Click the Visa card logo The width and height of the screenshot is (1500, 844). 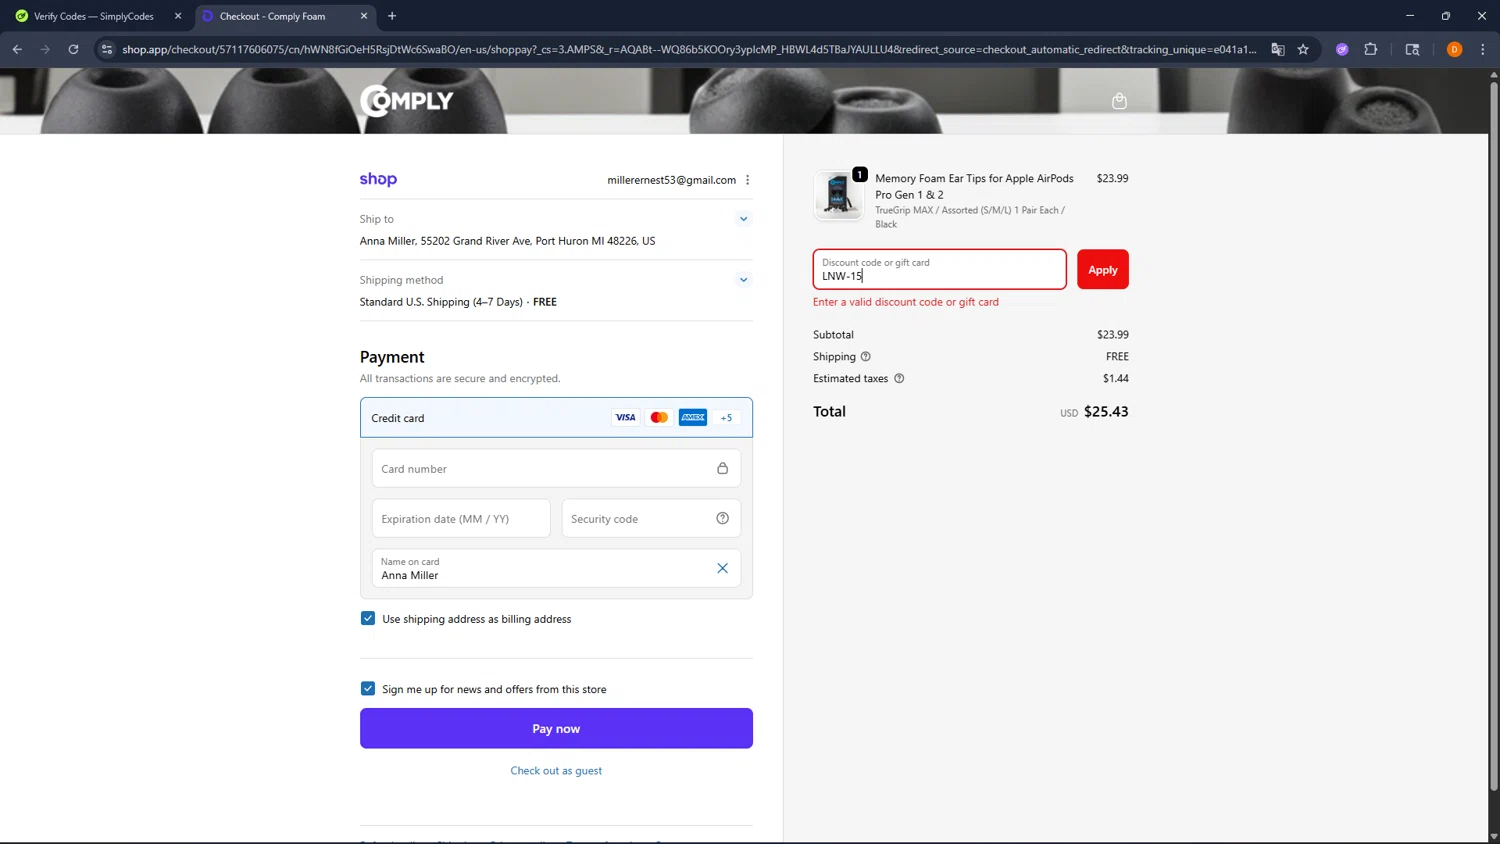coord(625,418)
